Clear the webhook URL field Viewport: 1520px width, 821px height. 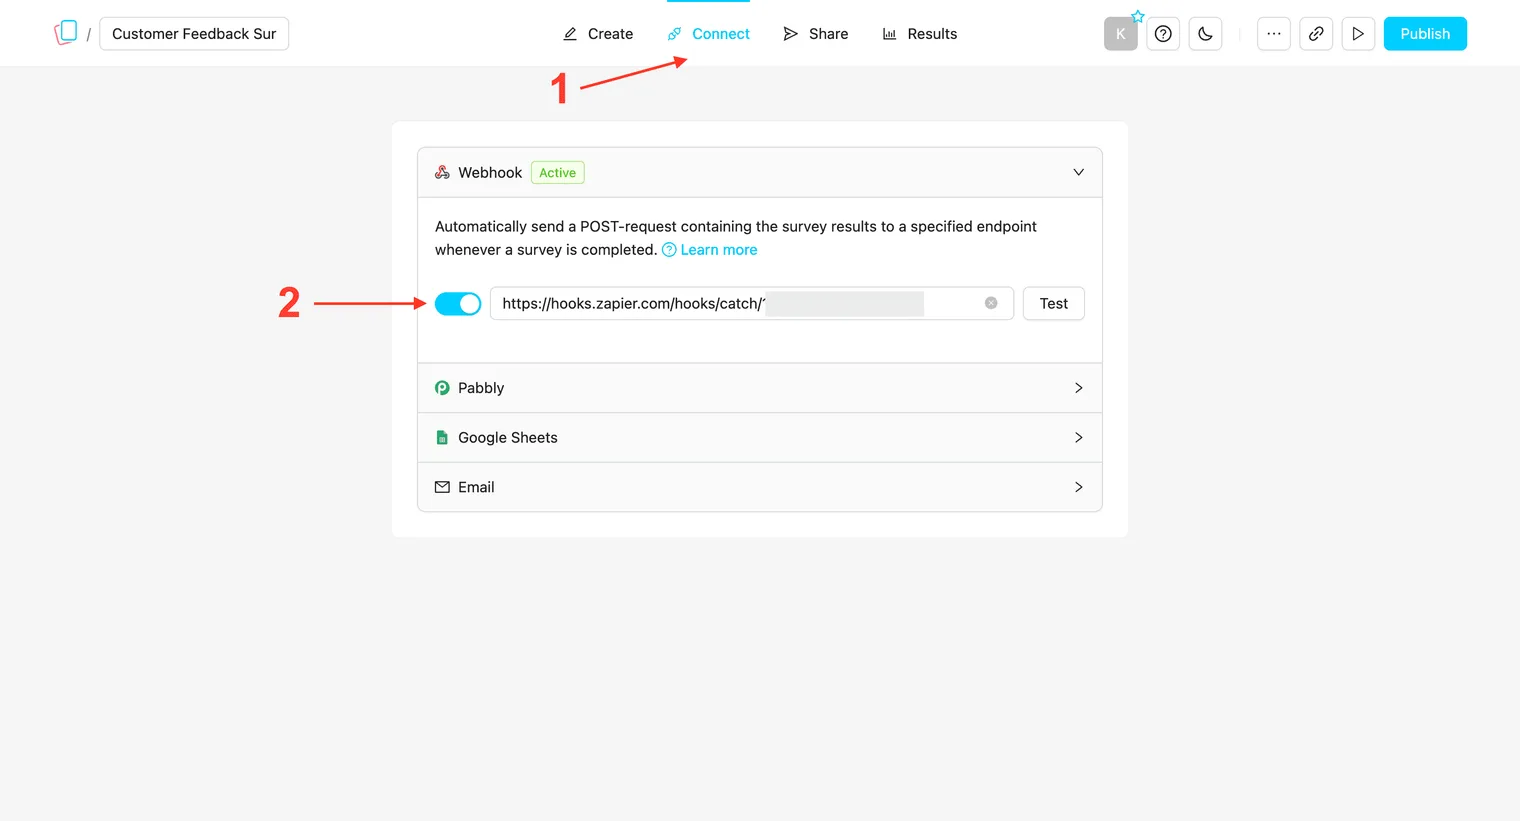991,303
